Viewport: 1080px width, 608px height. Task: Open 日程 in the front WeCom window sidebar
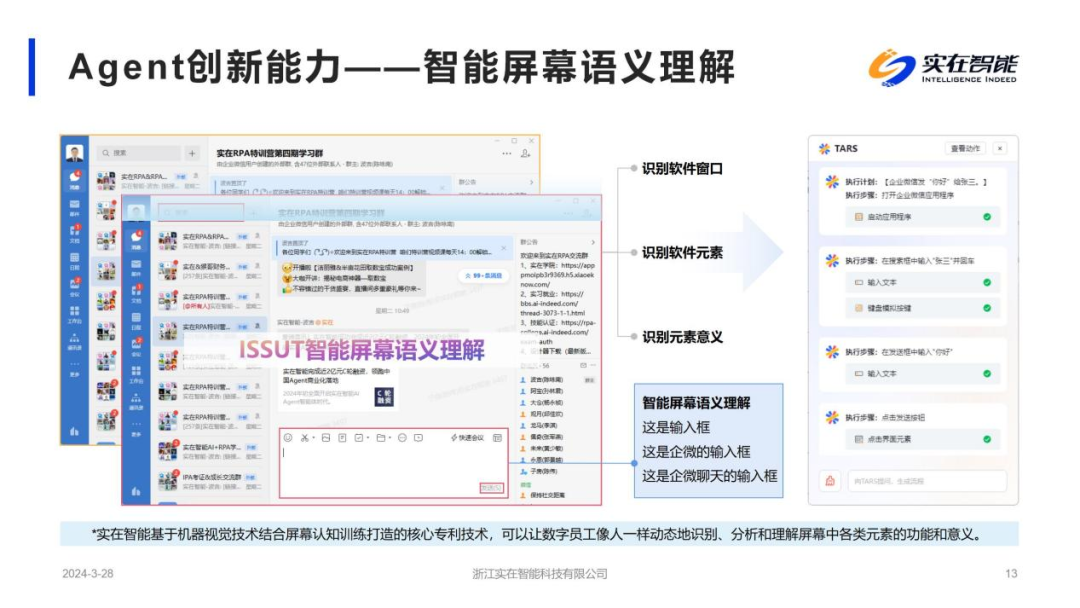pyautogui.click(x=136, y=321)
